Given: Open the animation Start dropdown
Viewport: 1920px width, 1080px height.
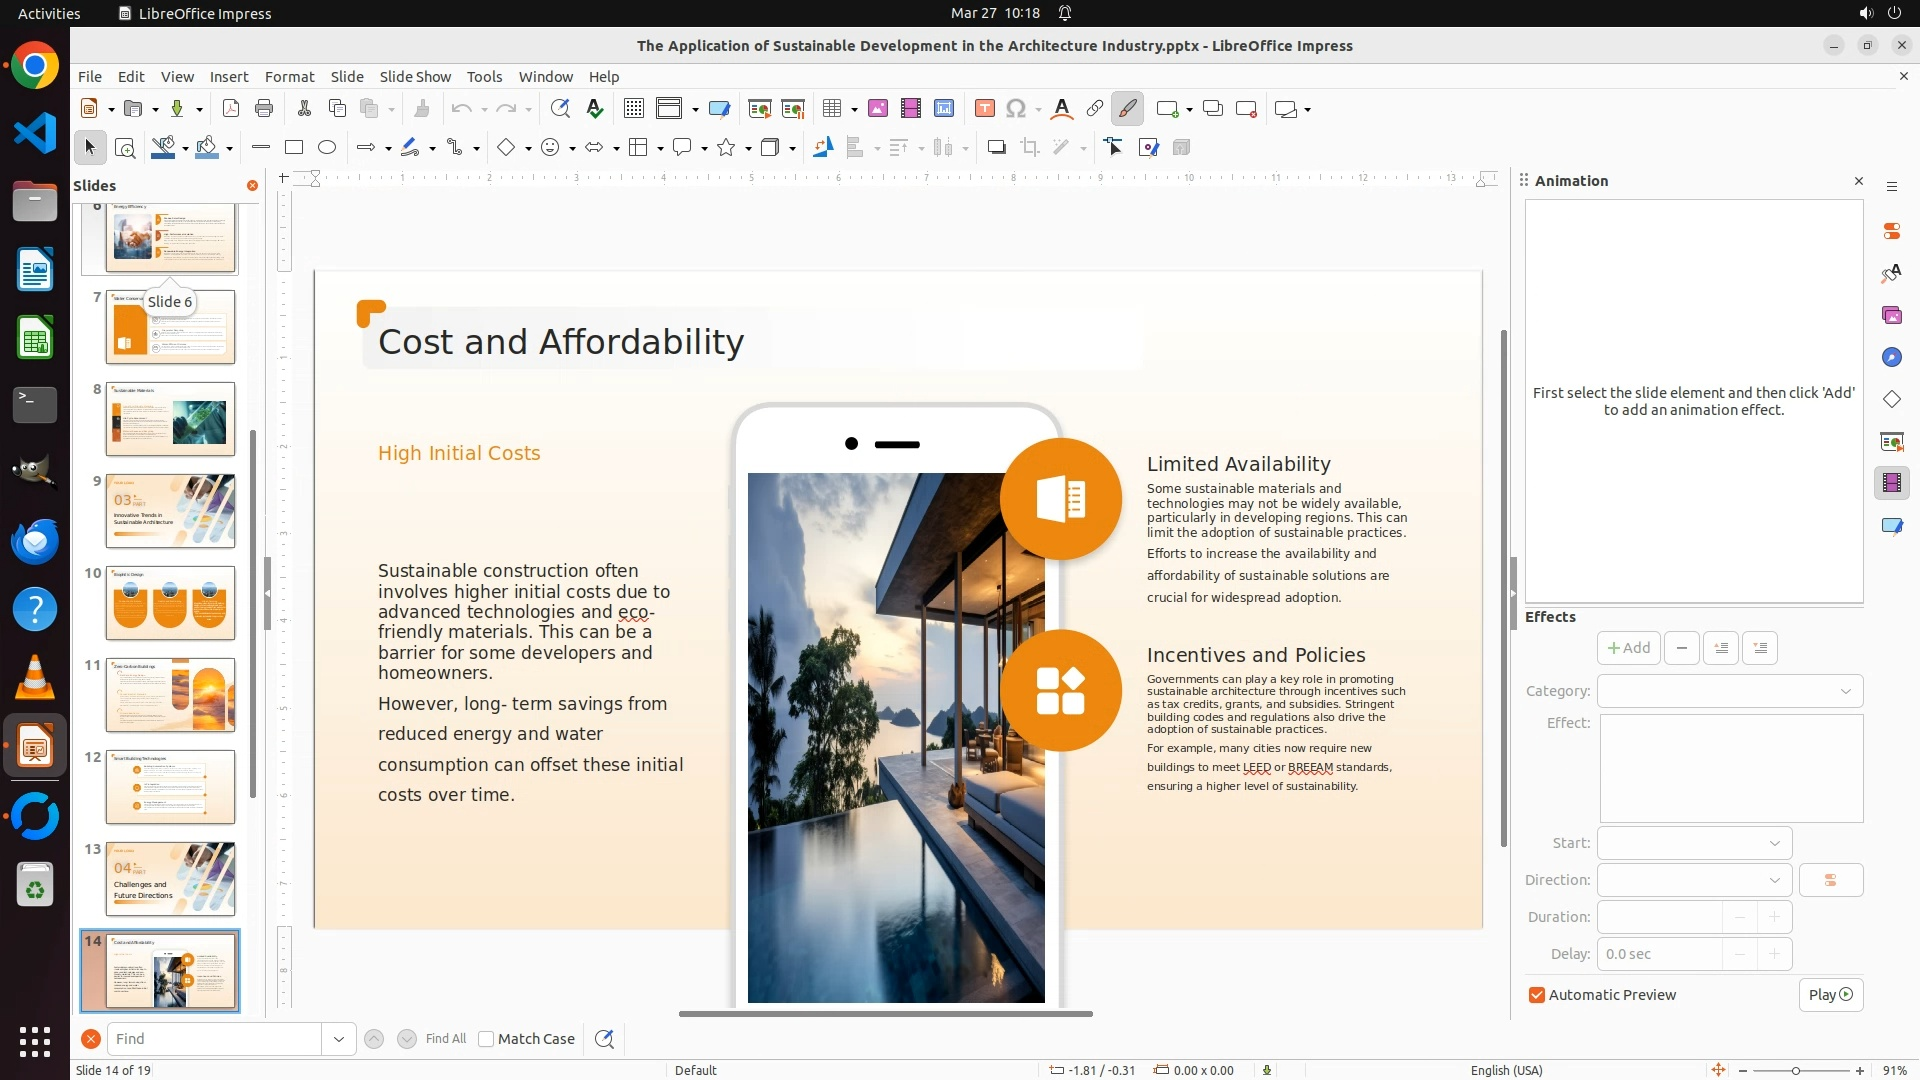Looking at the screenshot, I should (1694, 843).
